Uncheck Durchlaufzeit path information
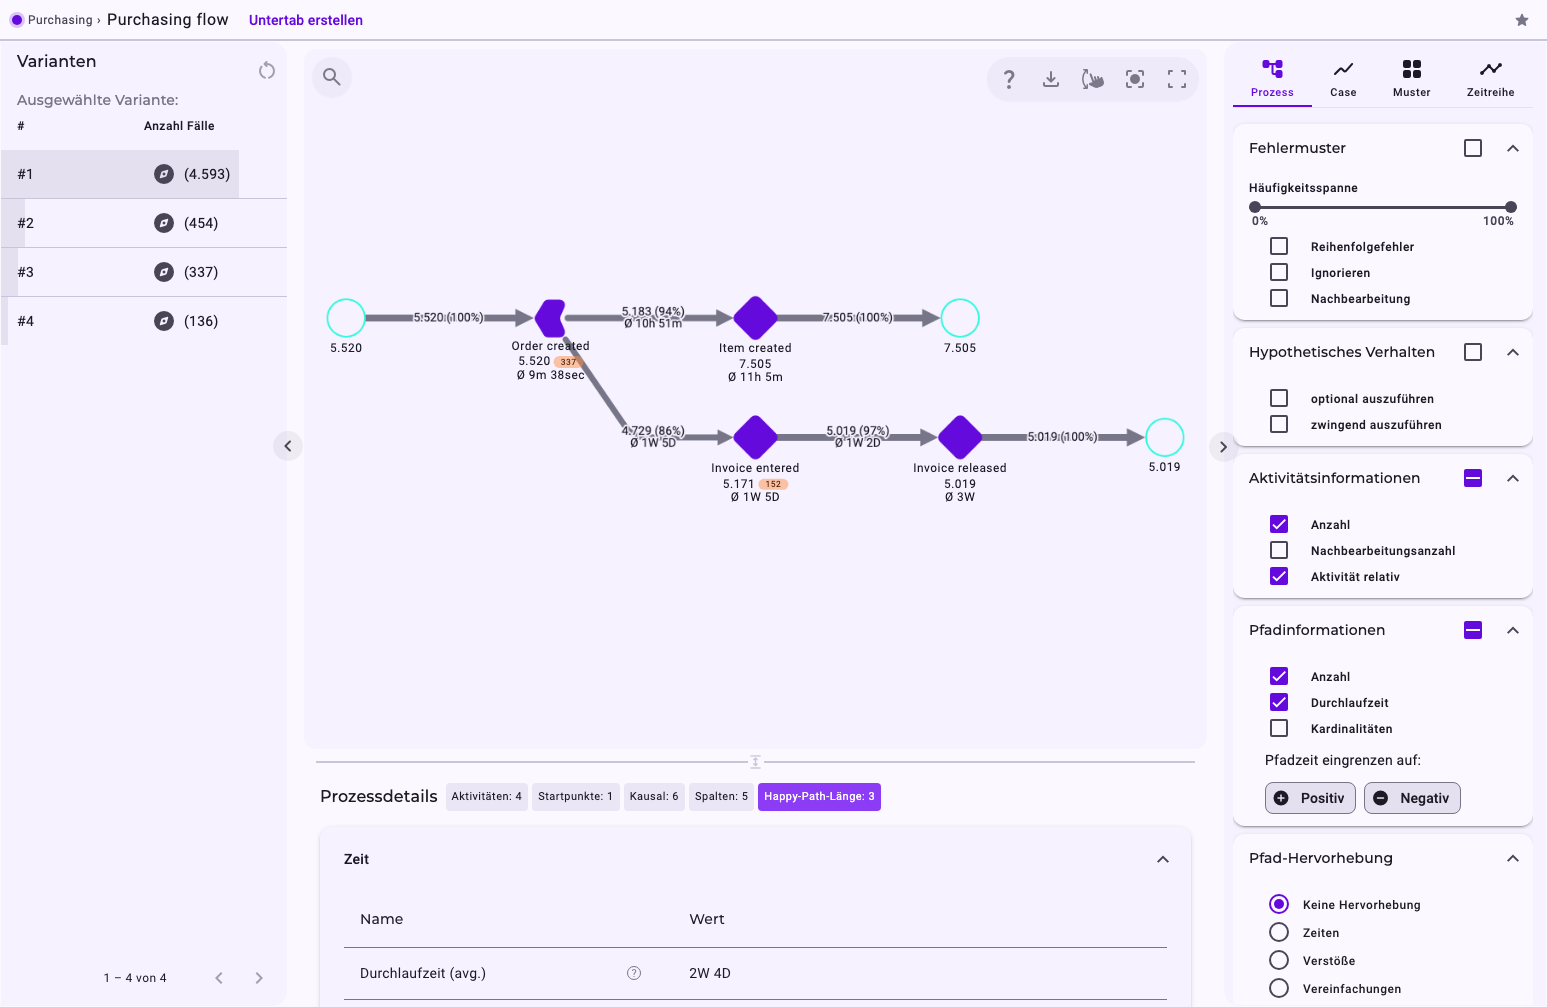This screenshot has width=1547, height=1007. [x=1279, y=702]
